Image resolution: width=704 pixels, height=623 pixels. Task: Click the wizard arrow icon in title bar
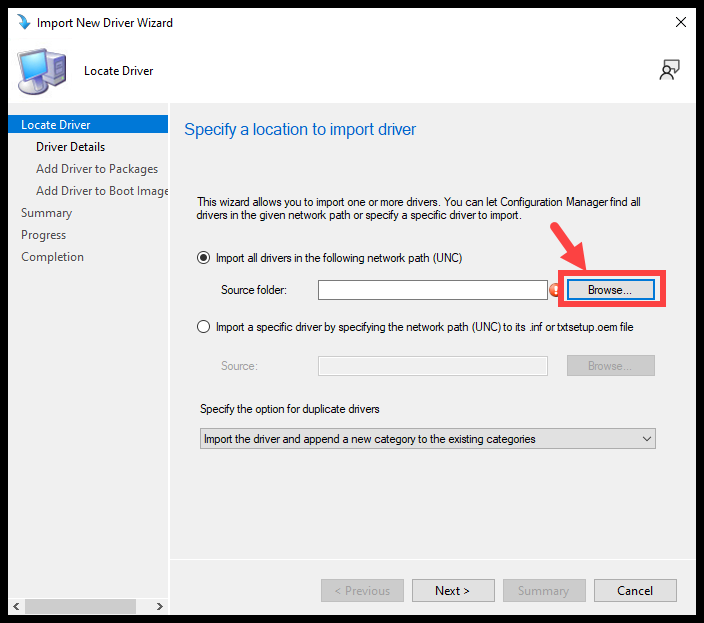point(23,22)
